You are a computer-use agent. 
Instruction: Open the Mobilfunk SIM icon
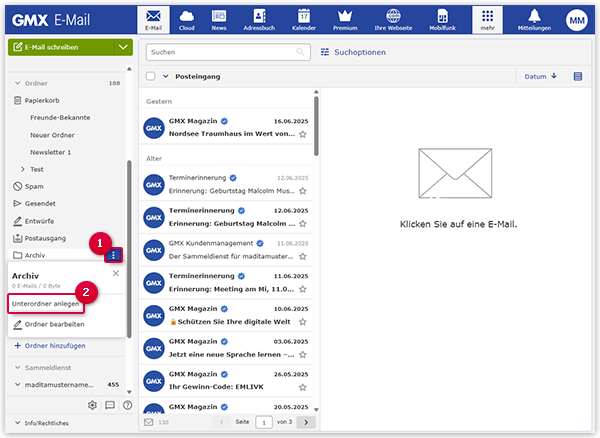point(442,20)
